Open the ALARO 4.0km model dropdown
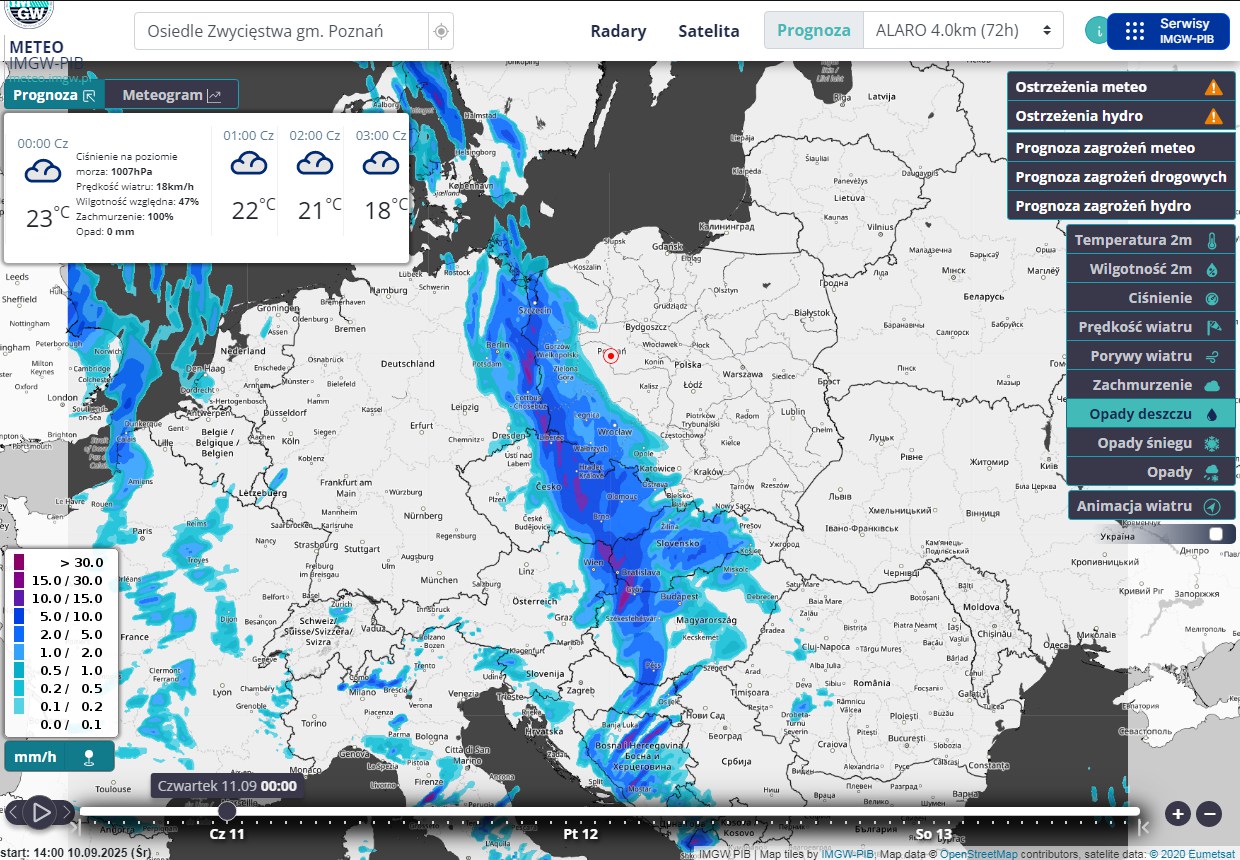The image size is (1240, 860). (x=963, y=30)
